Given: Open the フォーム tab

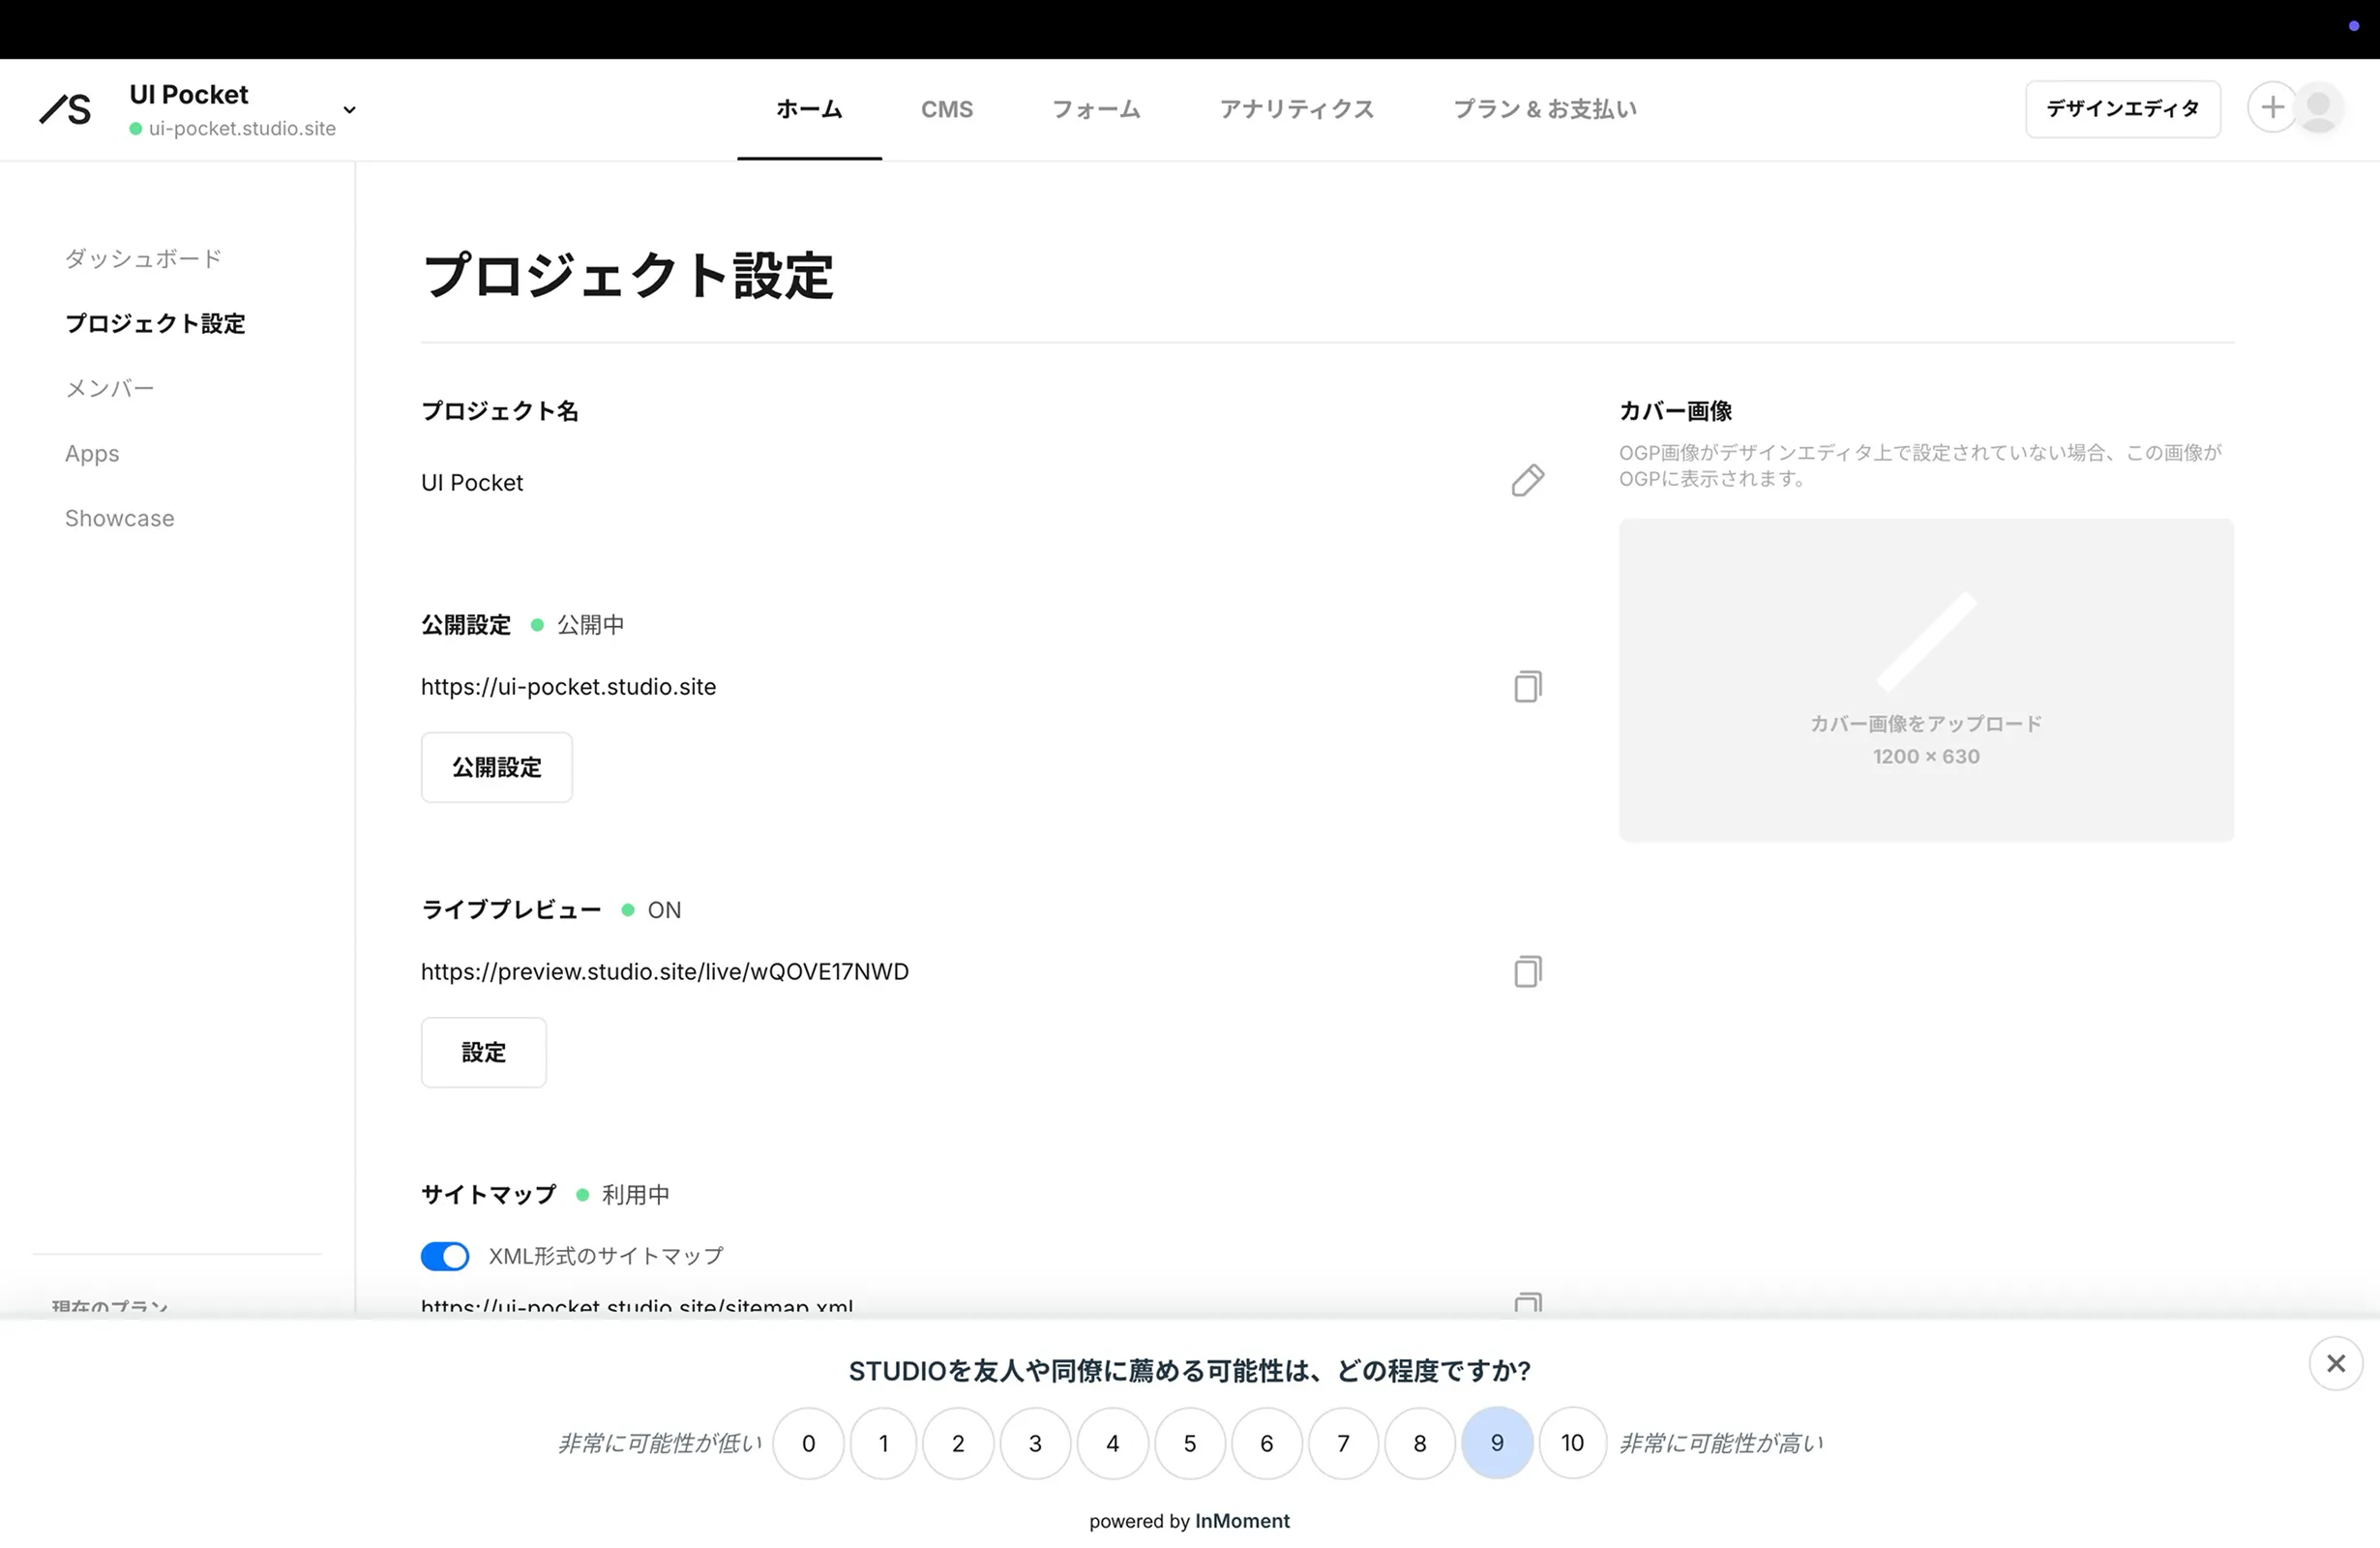Looking at the screenshot, I should tap(1096, 109).
